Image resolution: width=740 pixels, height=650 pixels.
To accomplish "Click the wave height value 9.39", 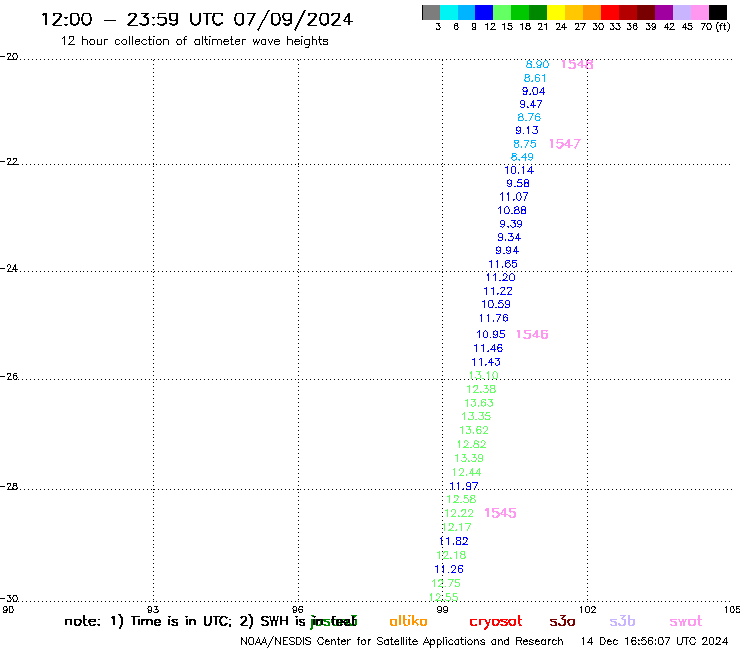I will point(511,224).
